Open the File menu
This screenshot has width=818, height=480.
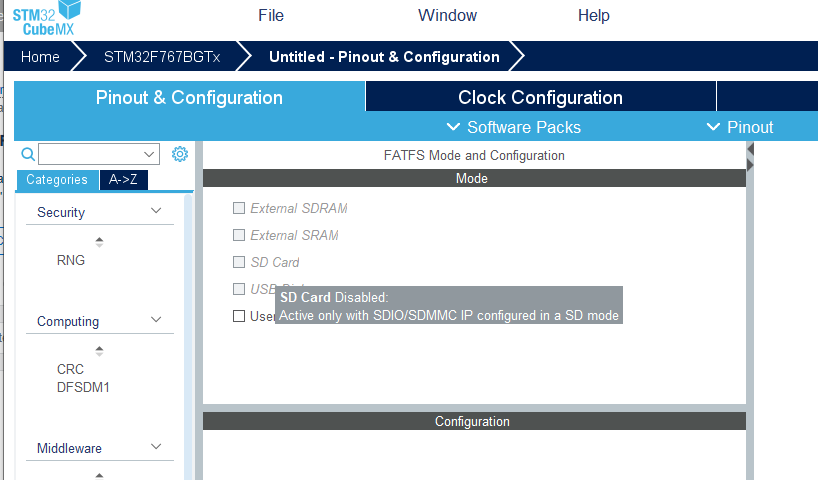271,16
